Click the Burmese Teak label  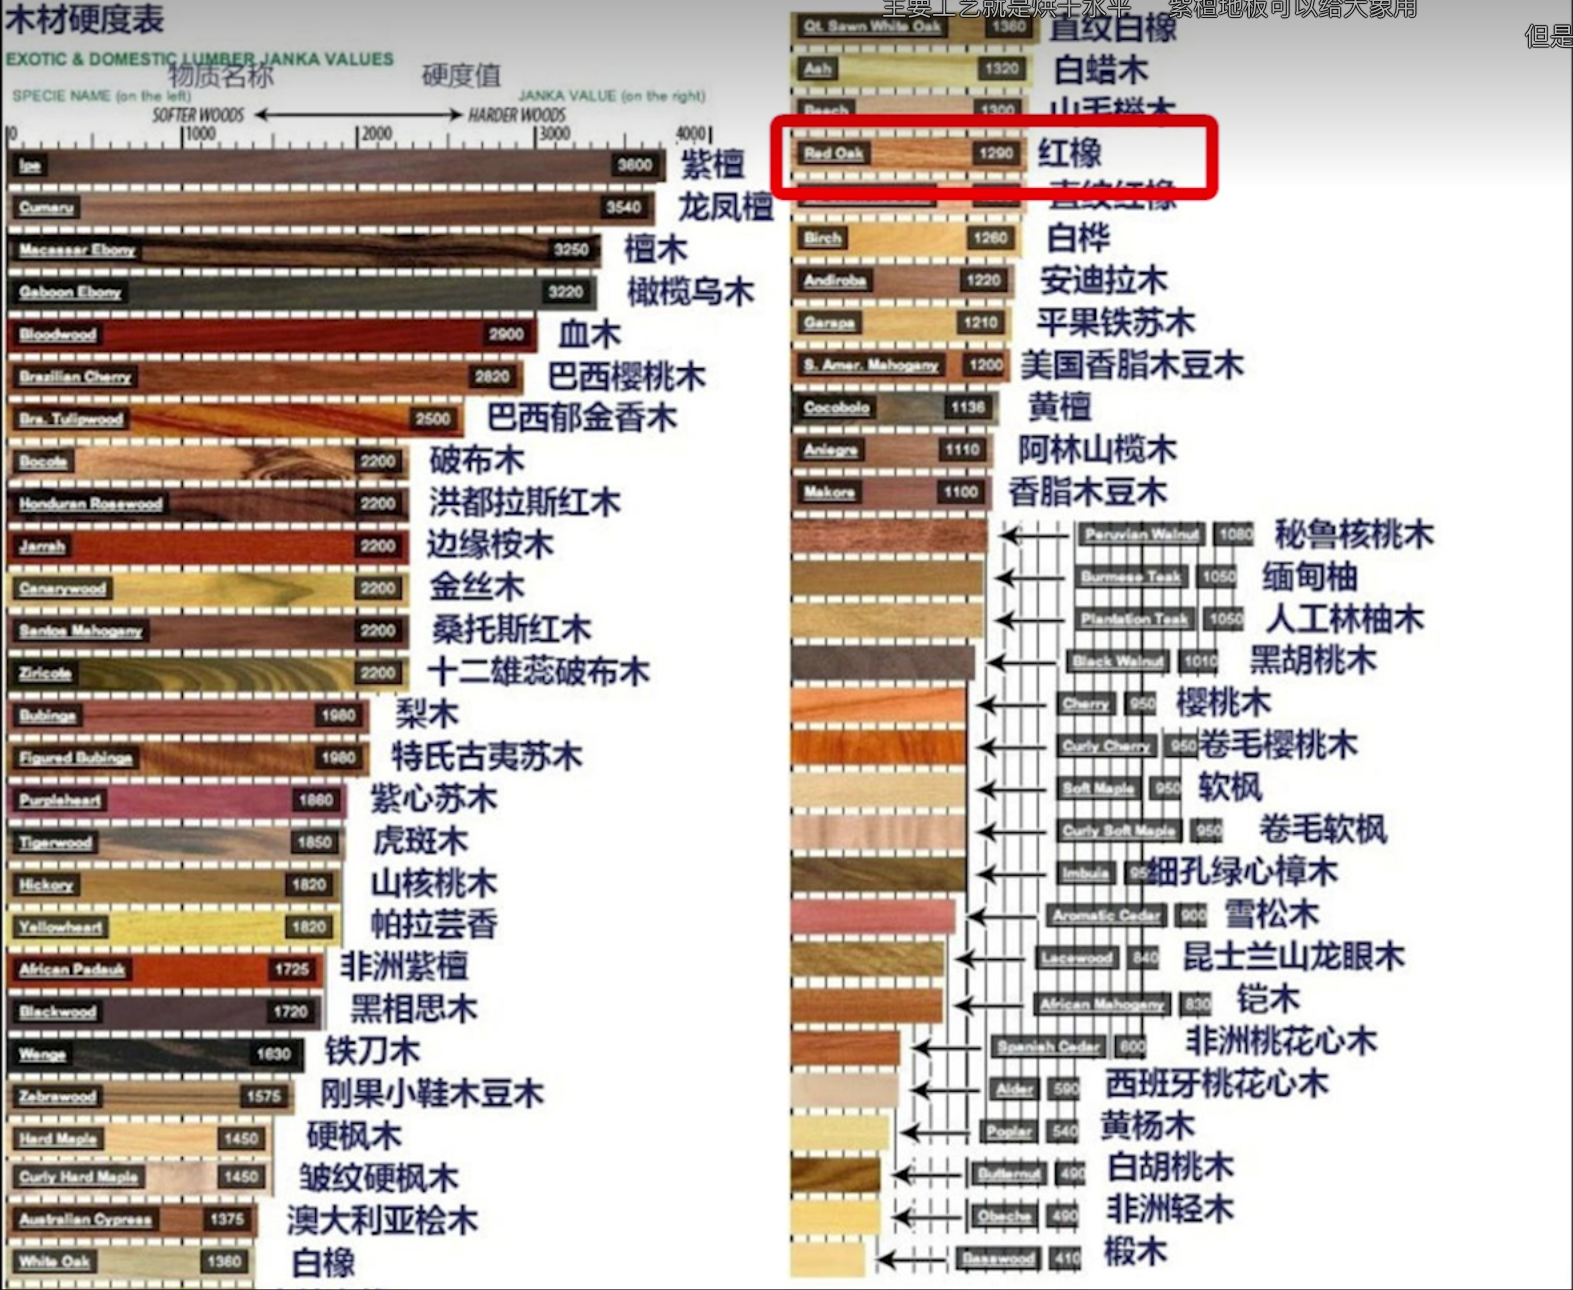point(1131,577)
